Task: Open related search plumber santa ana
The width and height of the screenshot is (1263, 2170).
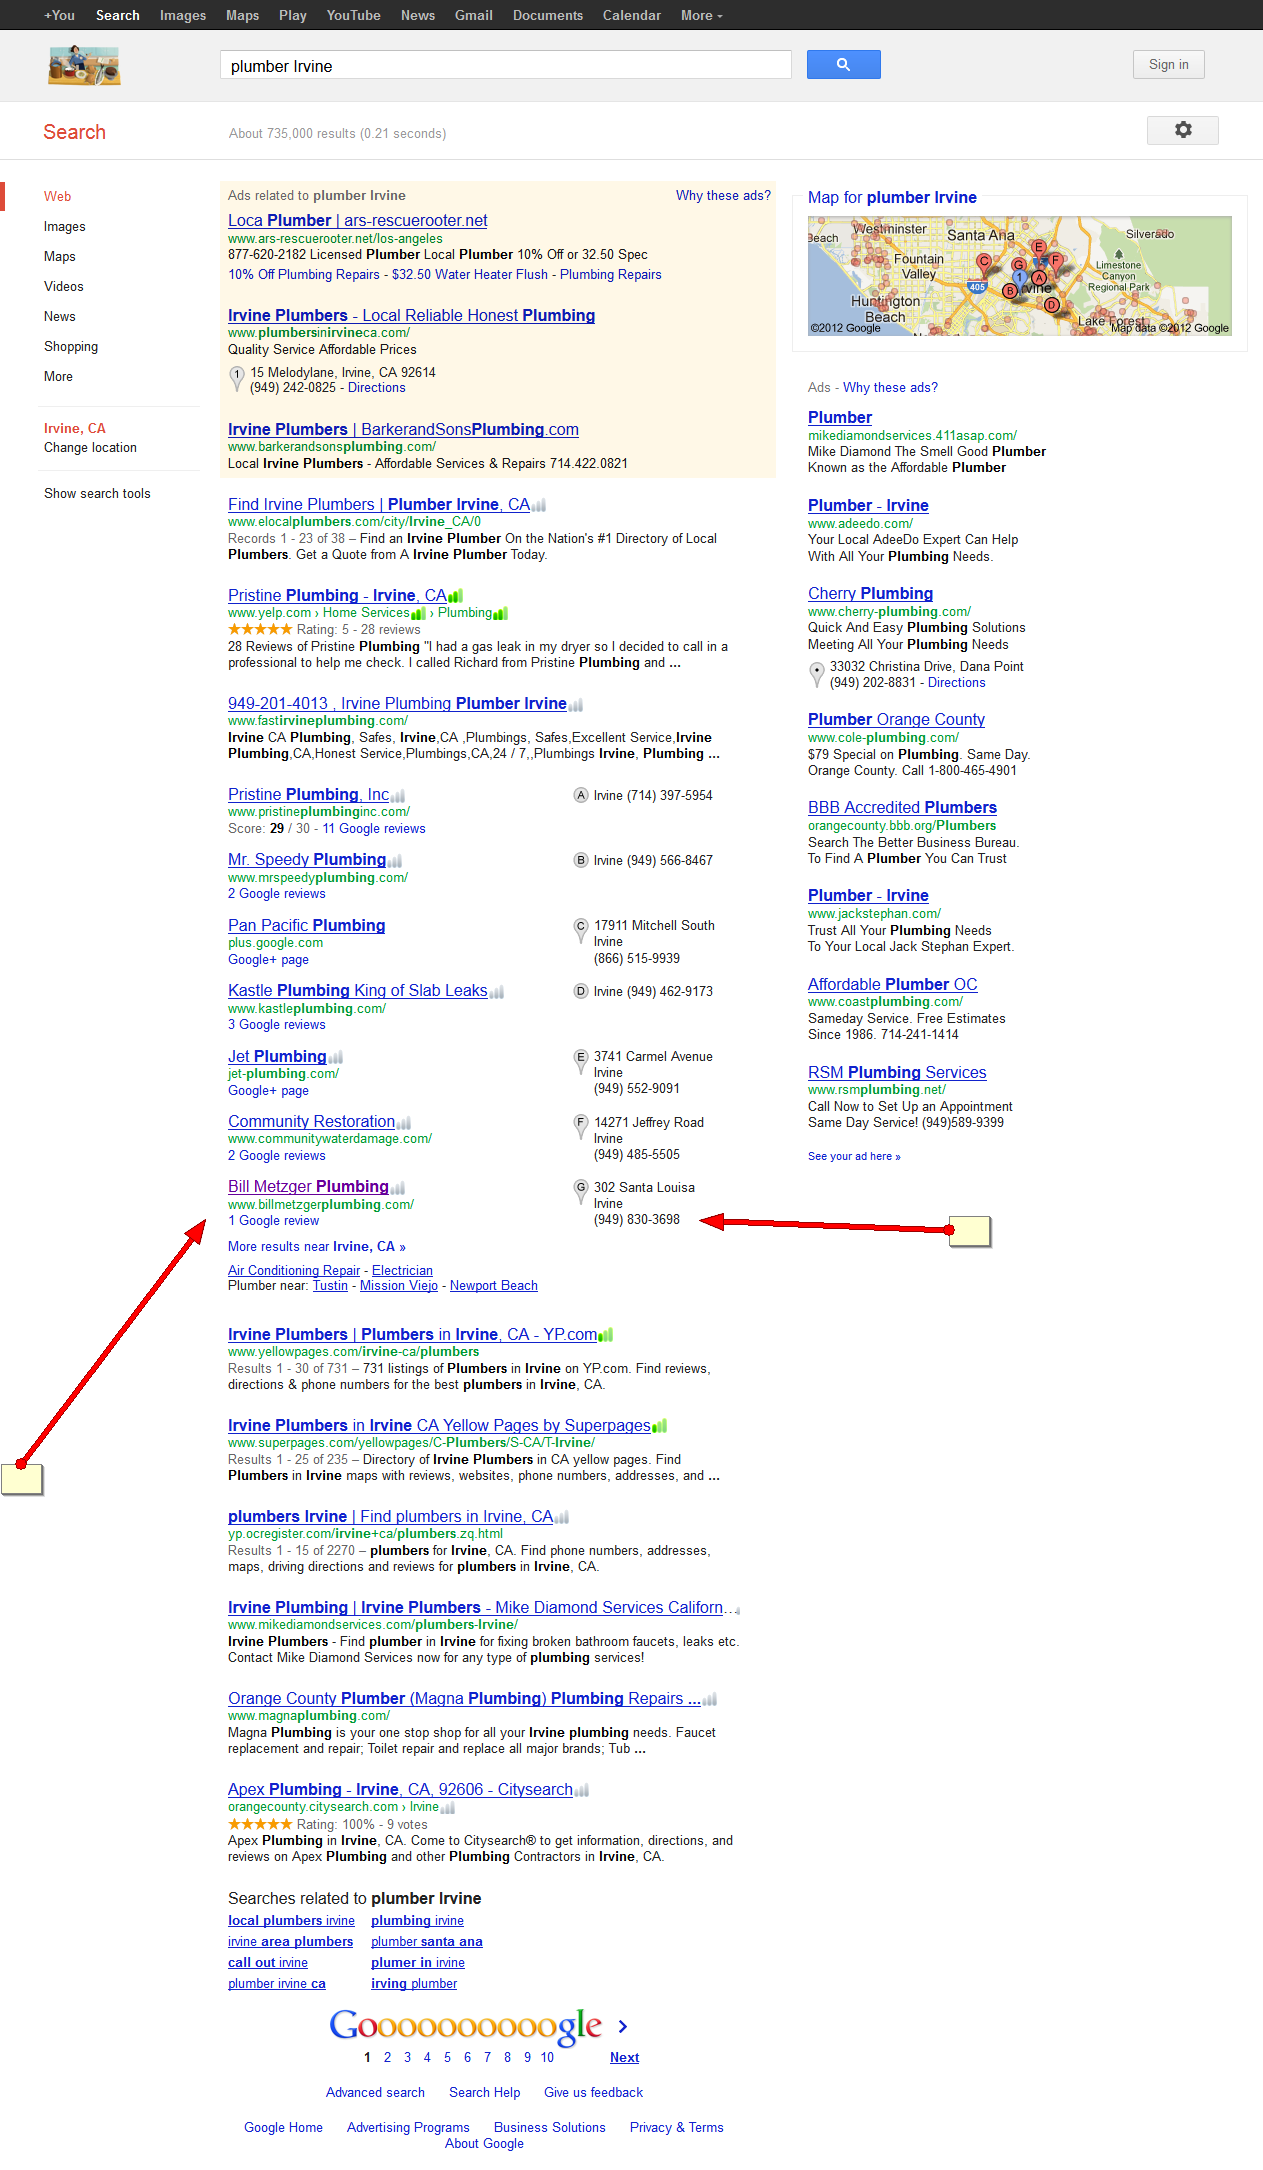Action: pyautogui.click(x=427, y=1942)
